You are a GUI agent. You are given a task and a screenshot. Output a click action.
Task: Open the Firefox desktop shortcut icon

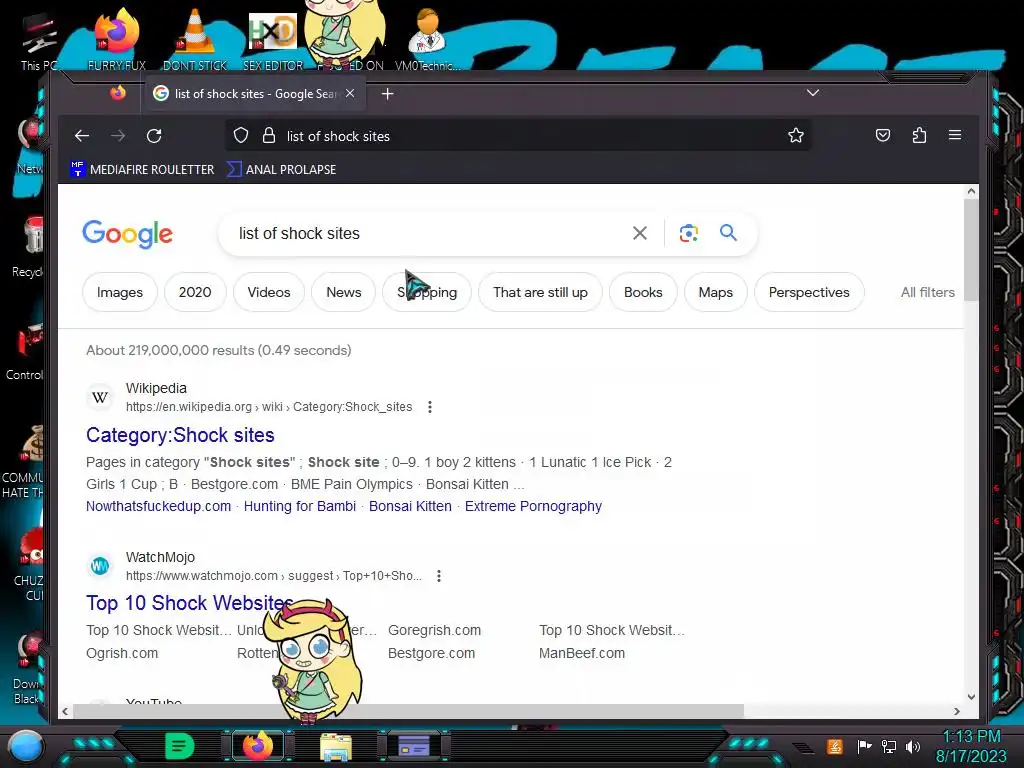point(117,38)
